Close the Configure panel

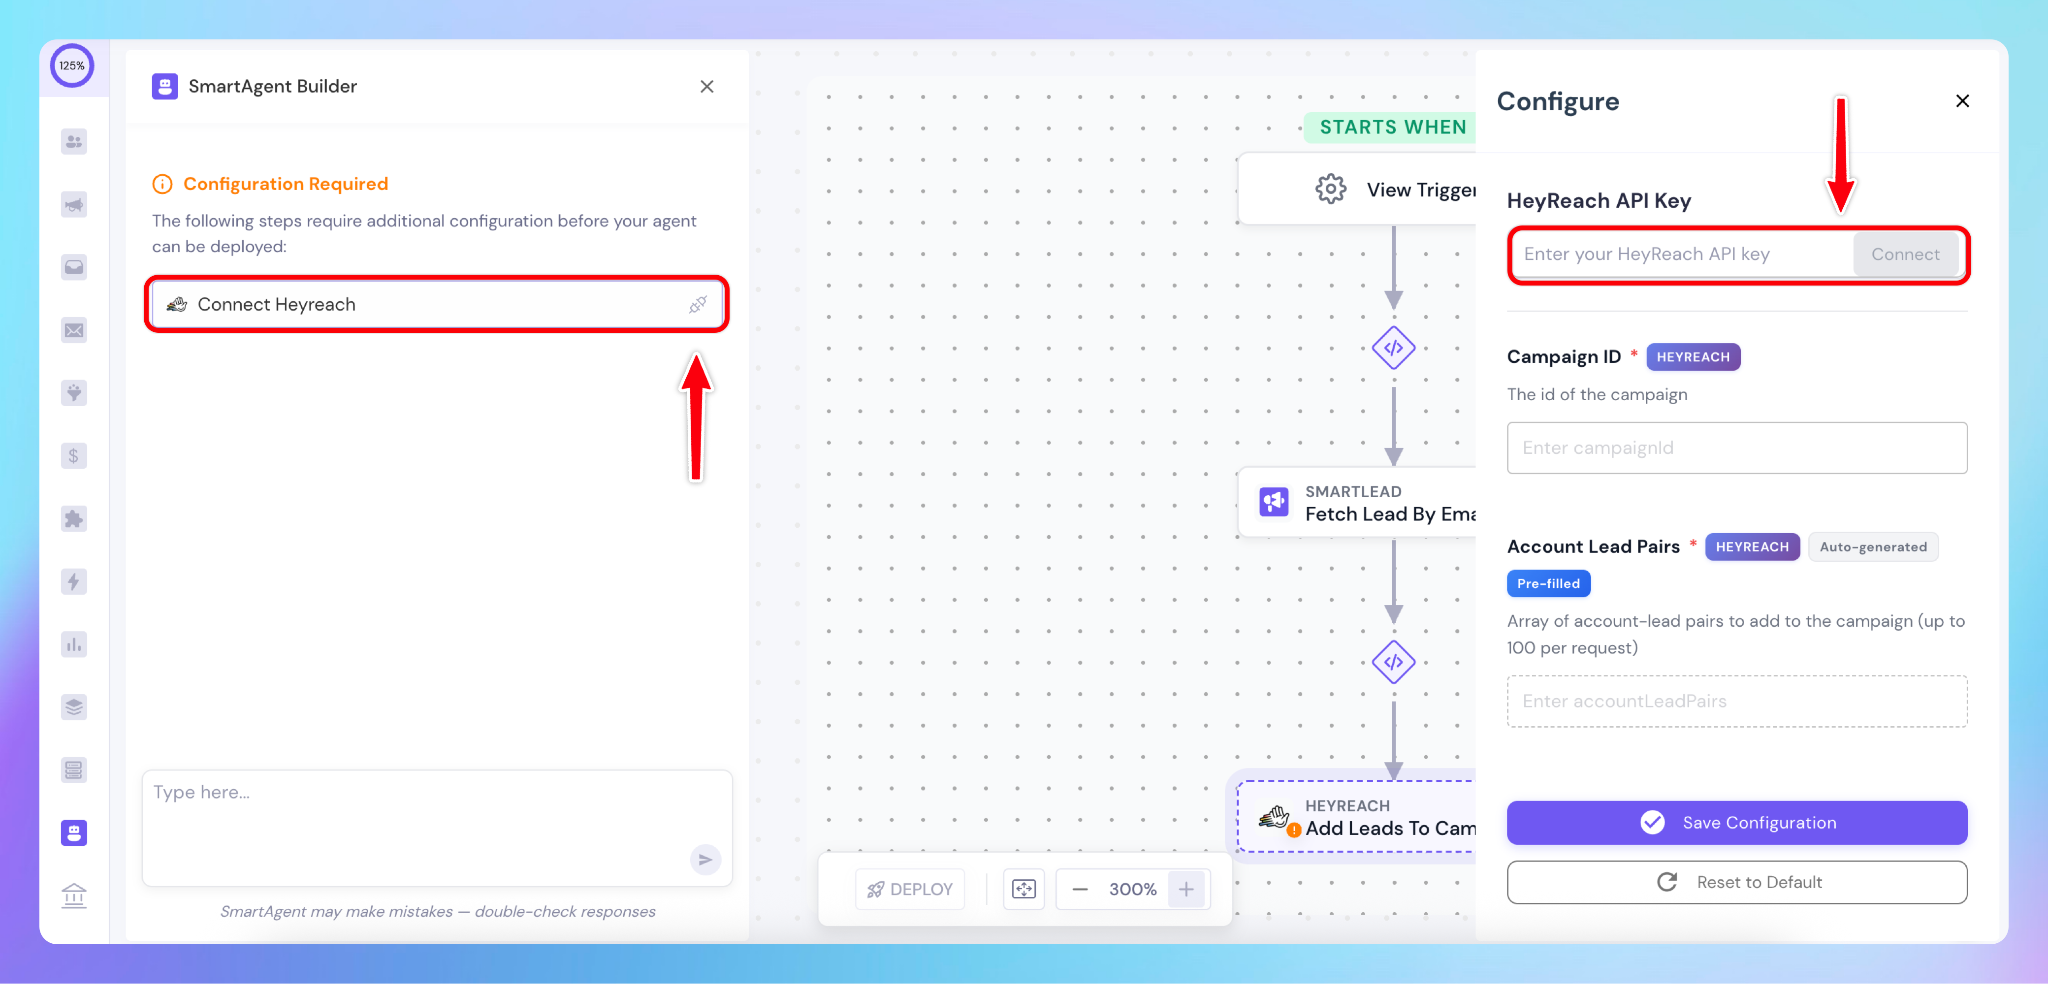[x=1962, y=101]
